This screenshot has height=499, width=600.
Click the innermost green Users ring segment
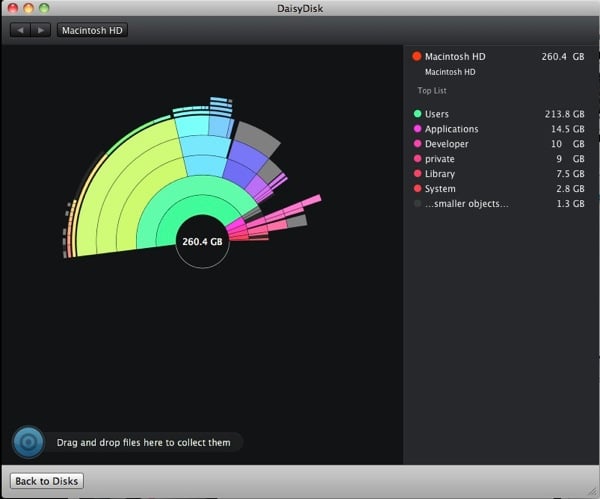coord(191,209)
